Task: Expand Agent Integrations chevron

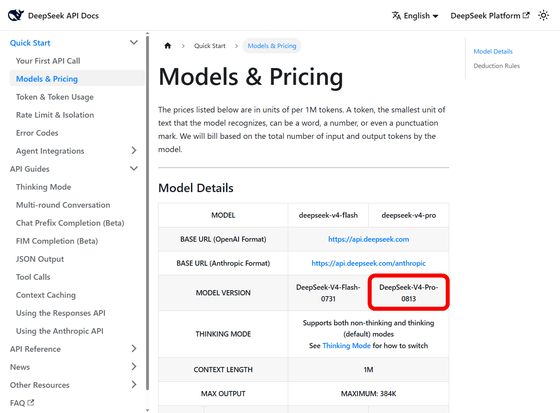Action: [x=134, y=150]
